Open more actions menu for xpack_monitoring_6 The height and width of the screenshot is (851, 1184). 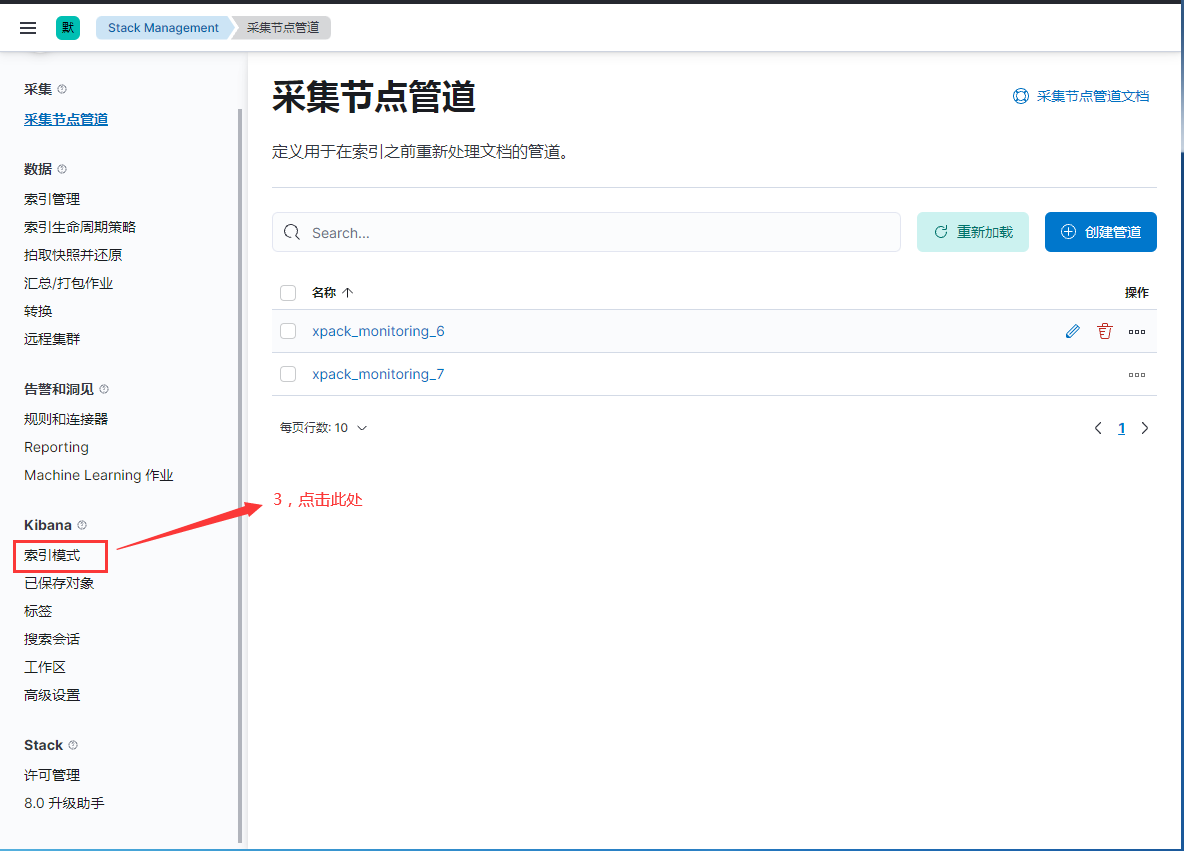click(x=1136, y=331)
